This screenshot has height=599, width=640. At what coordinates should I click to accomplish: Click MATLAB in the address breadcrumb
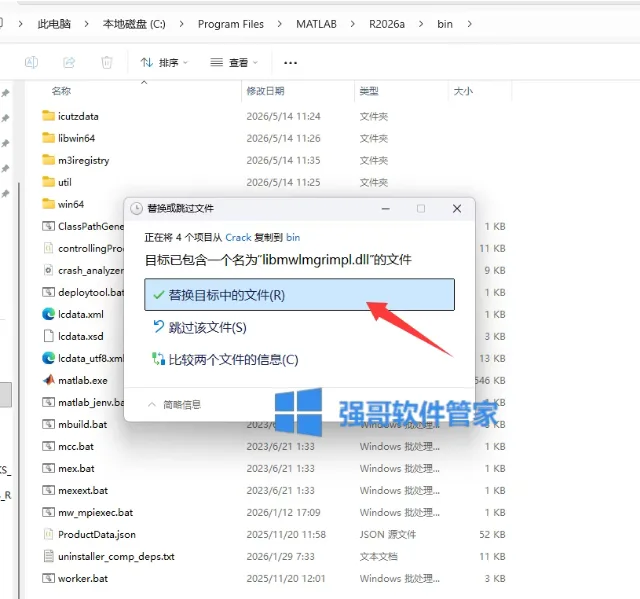[316, 24]
